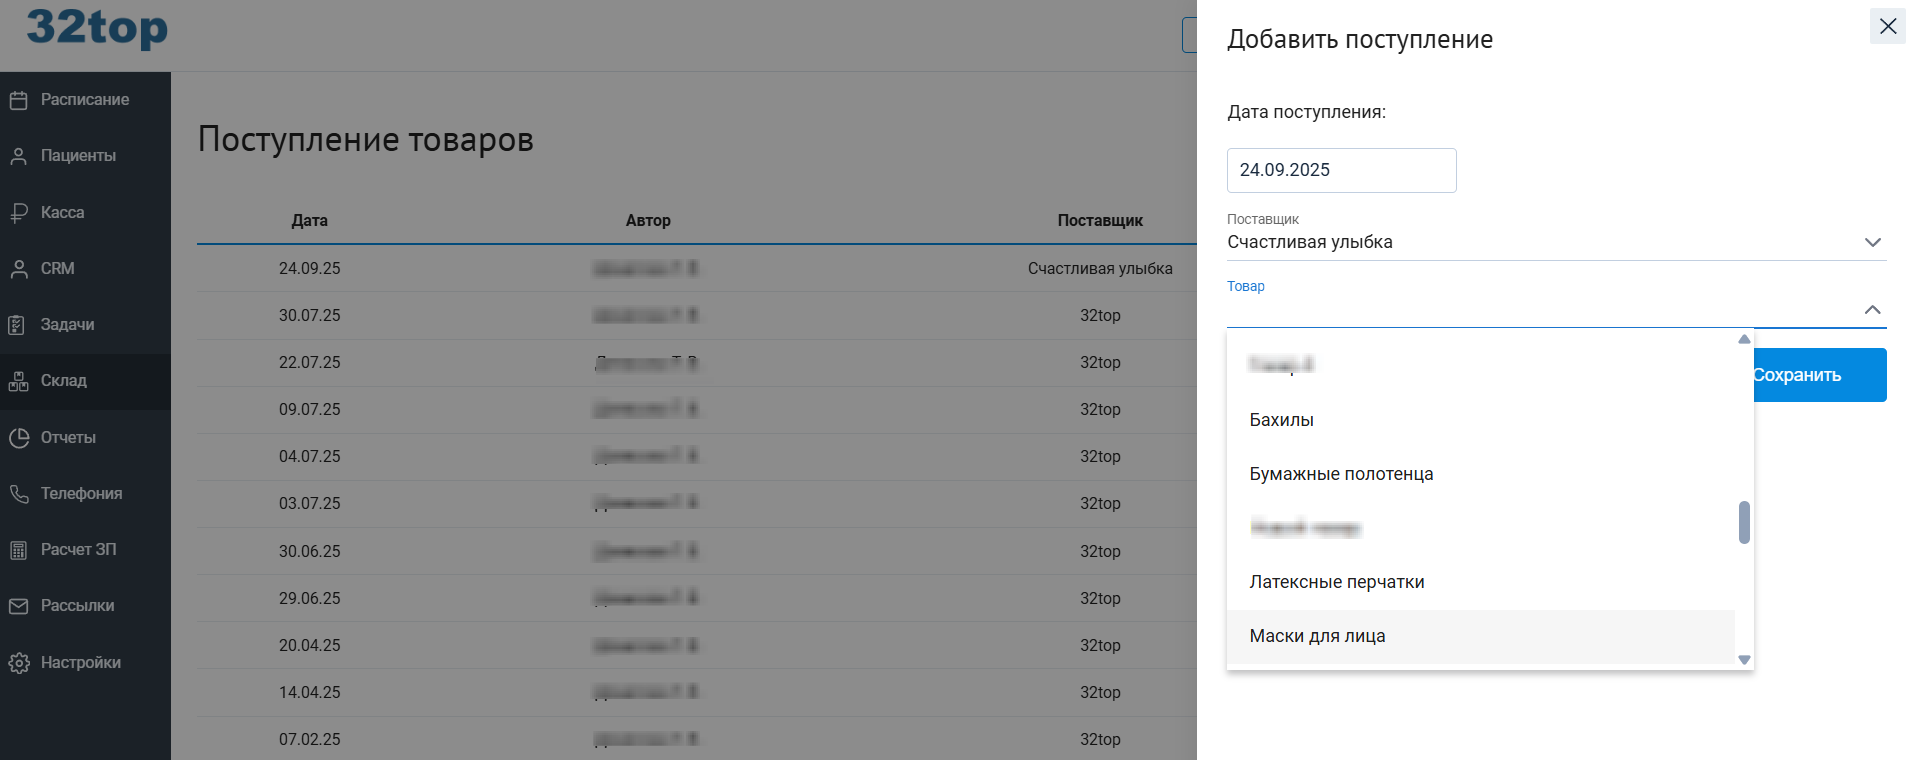The height and width of the screenshot is (760, 1912).
Task: Expand the Поставщик dropdown chevron
Action: [x=1872, y=242]
